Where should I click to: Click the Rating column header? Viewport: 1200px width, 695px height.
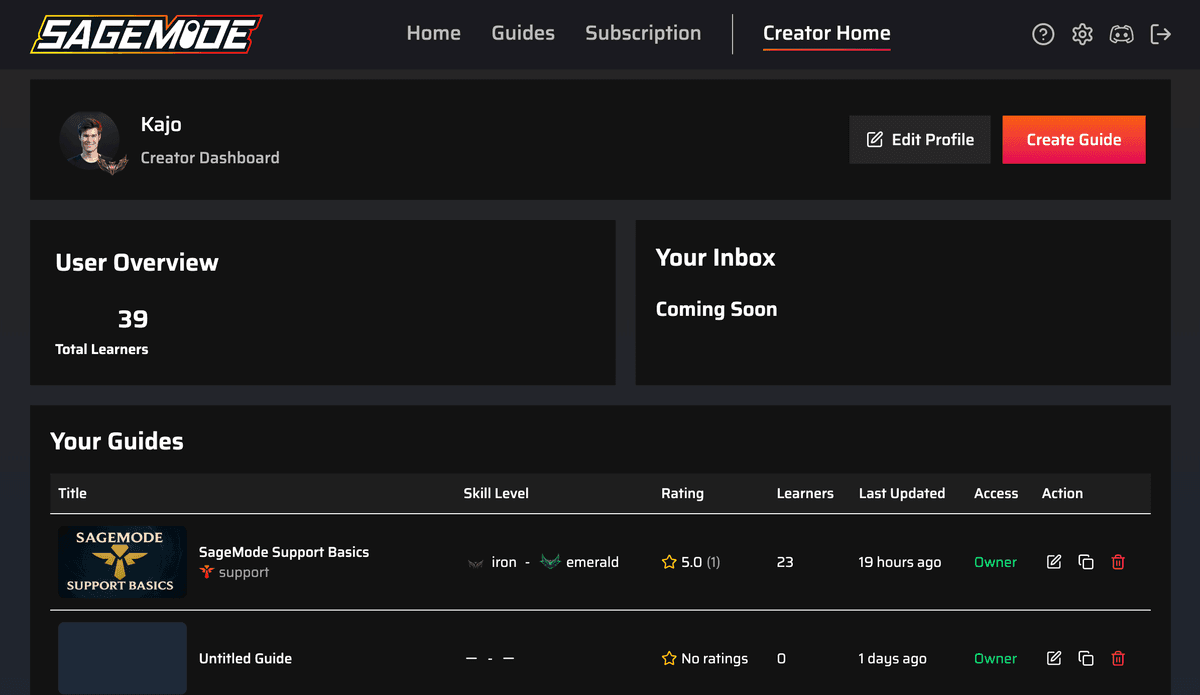(682, 493)
